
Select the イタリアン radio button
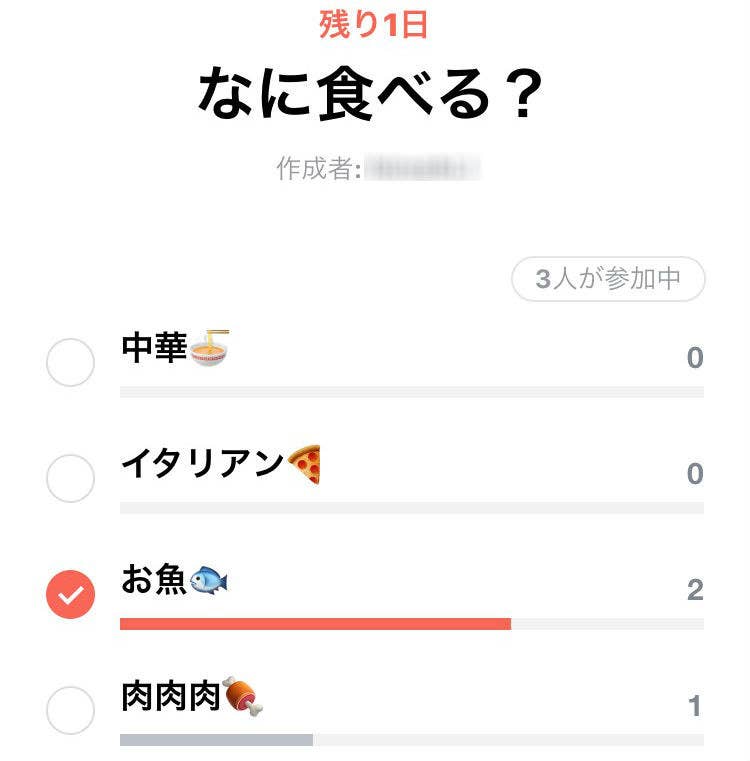pyautogui.click(x=71, y=478)
